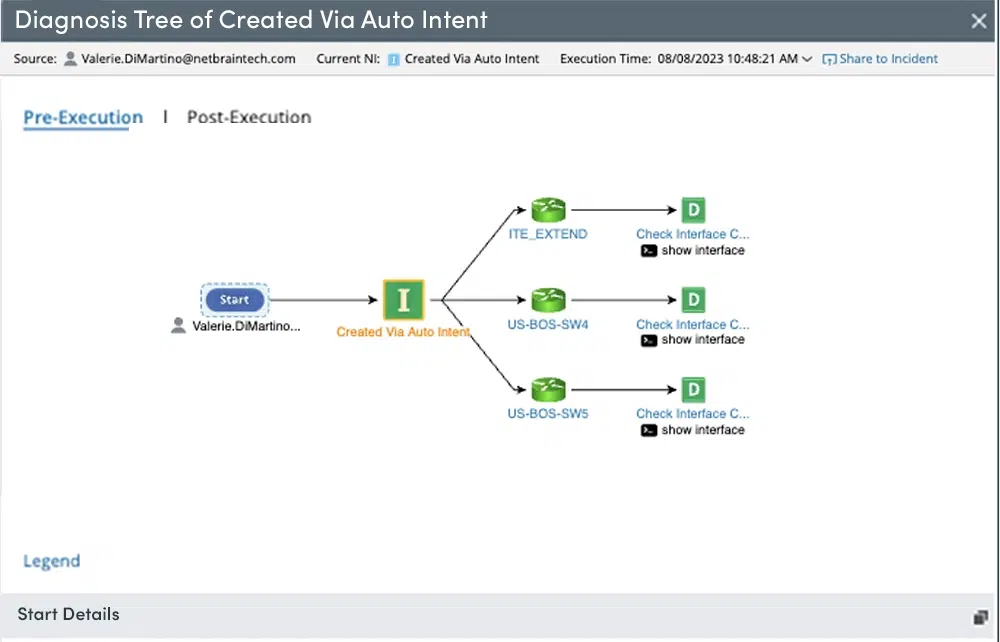Click the ITE_EXTEND device label
The width and height of the screenshot is (1000, 642).
click(x=548, y=234)
